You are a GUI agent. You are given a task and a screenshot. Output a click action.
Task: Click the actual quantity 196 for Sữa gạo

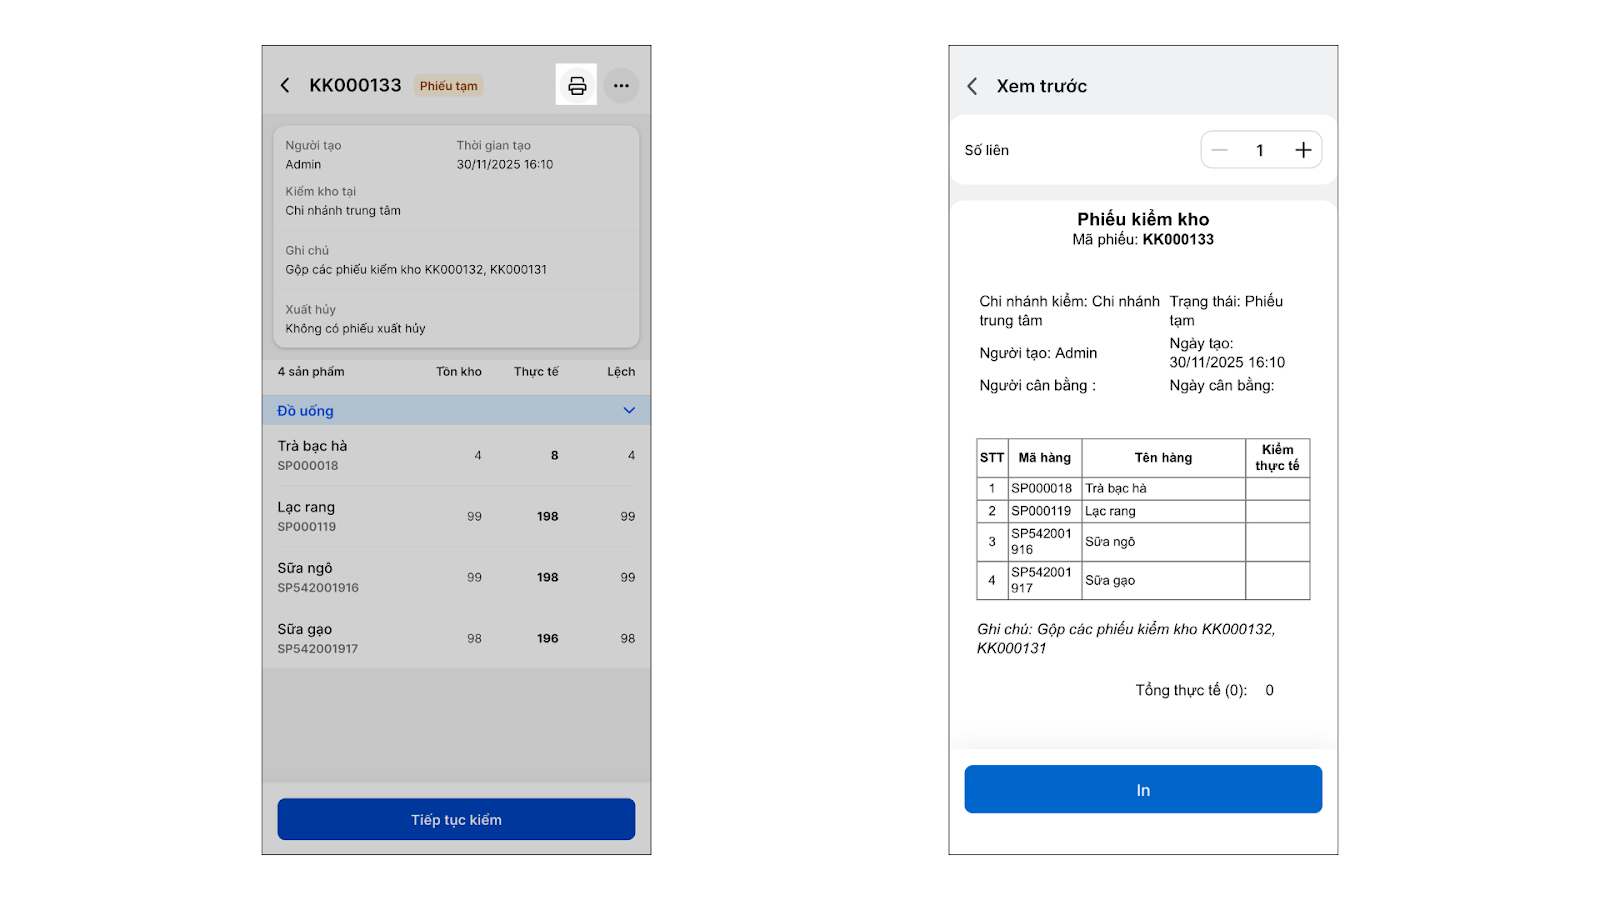(x=548, y=638)
